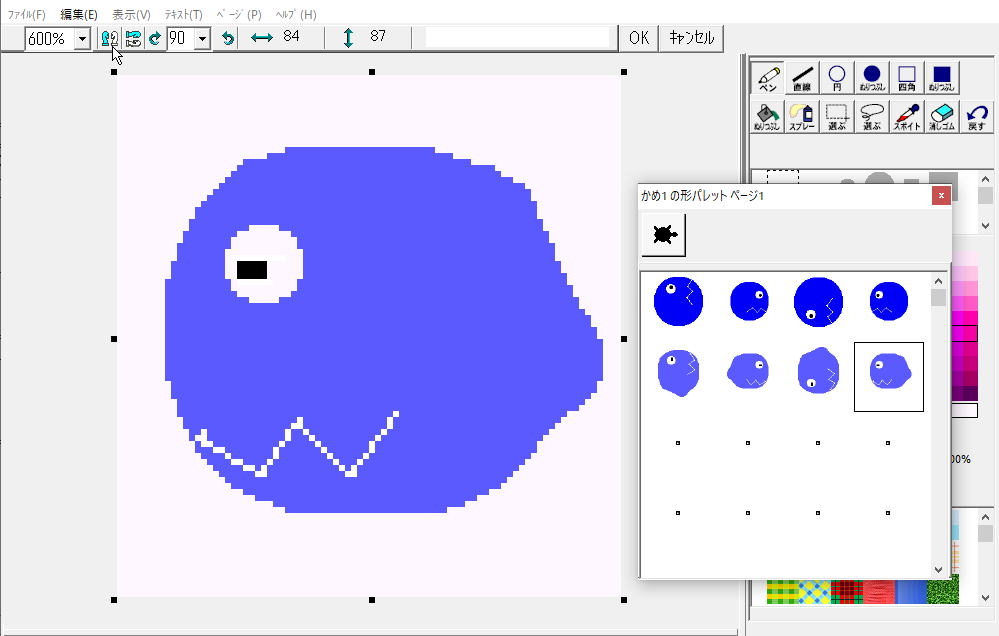
Task: Select the スプレー spray tool
Action: coord(802,117)
